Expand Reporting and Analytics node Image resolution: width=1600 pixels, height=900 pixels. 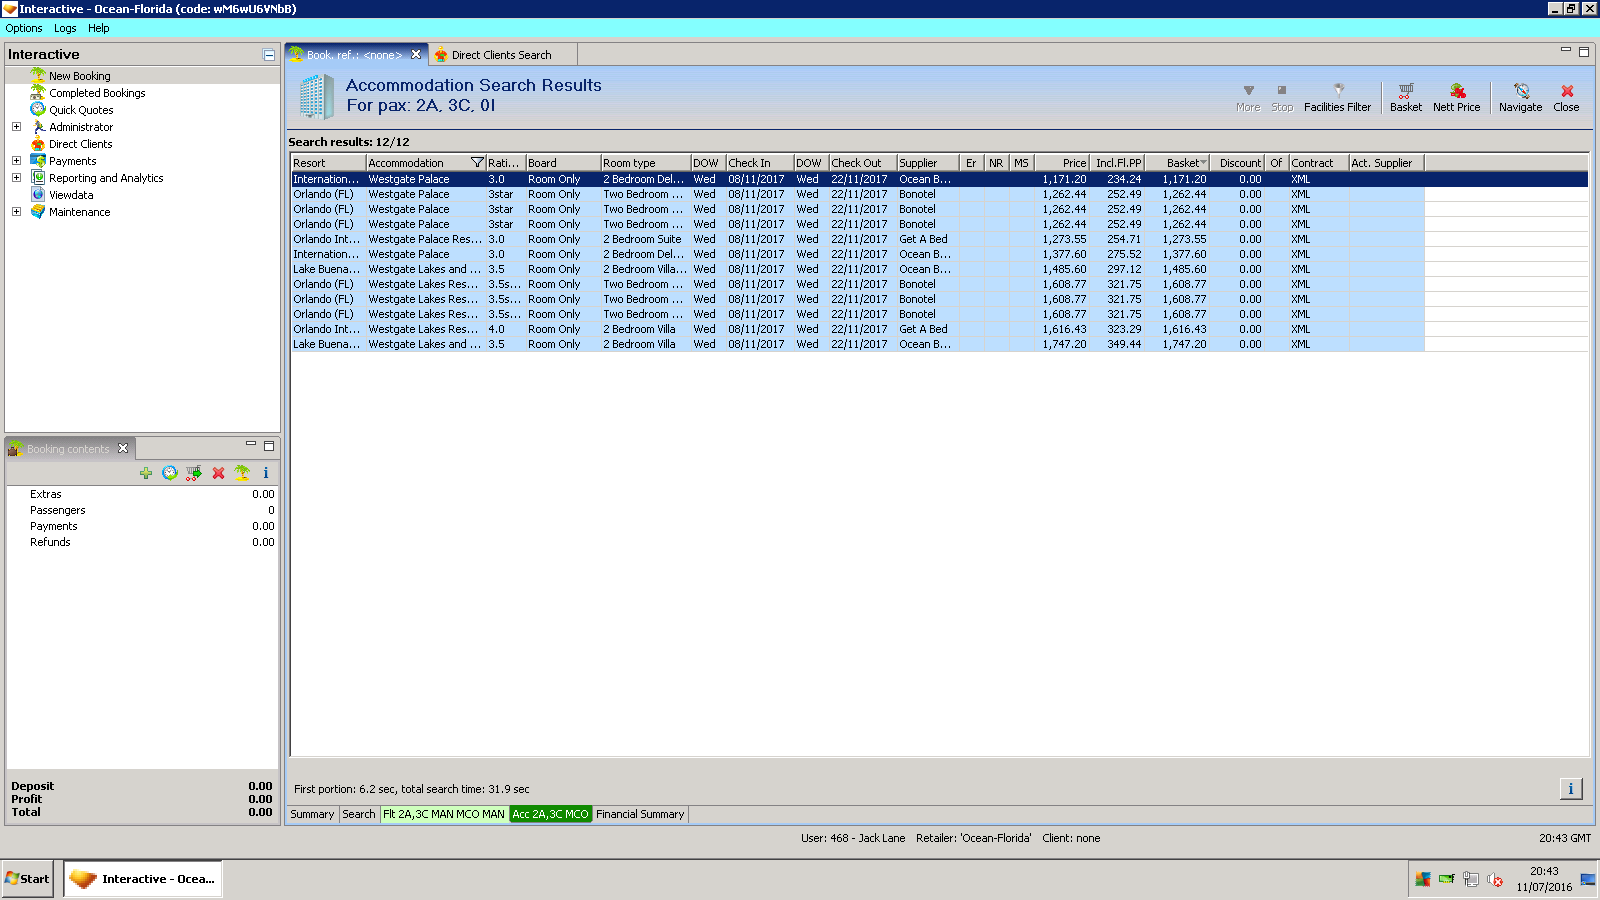click(x=16, y=178)
